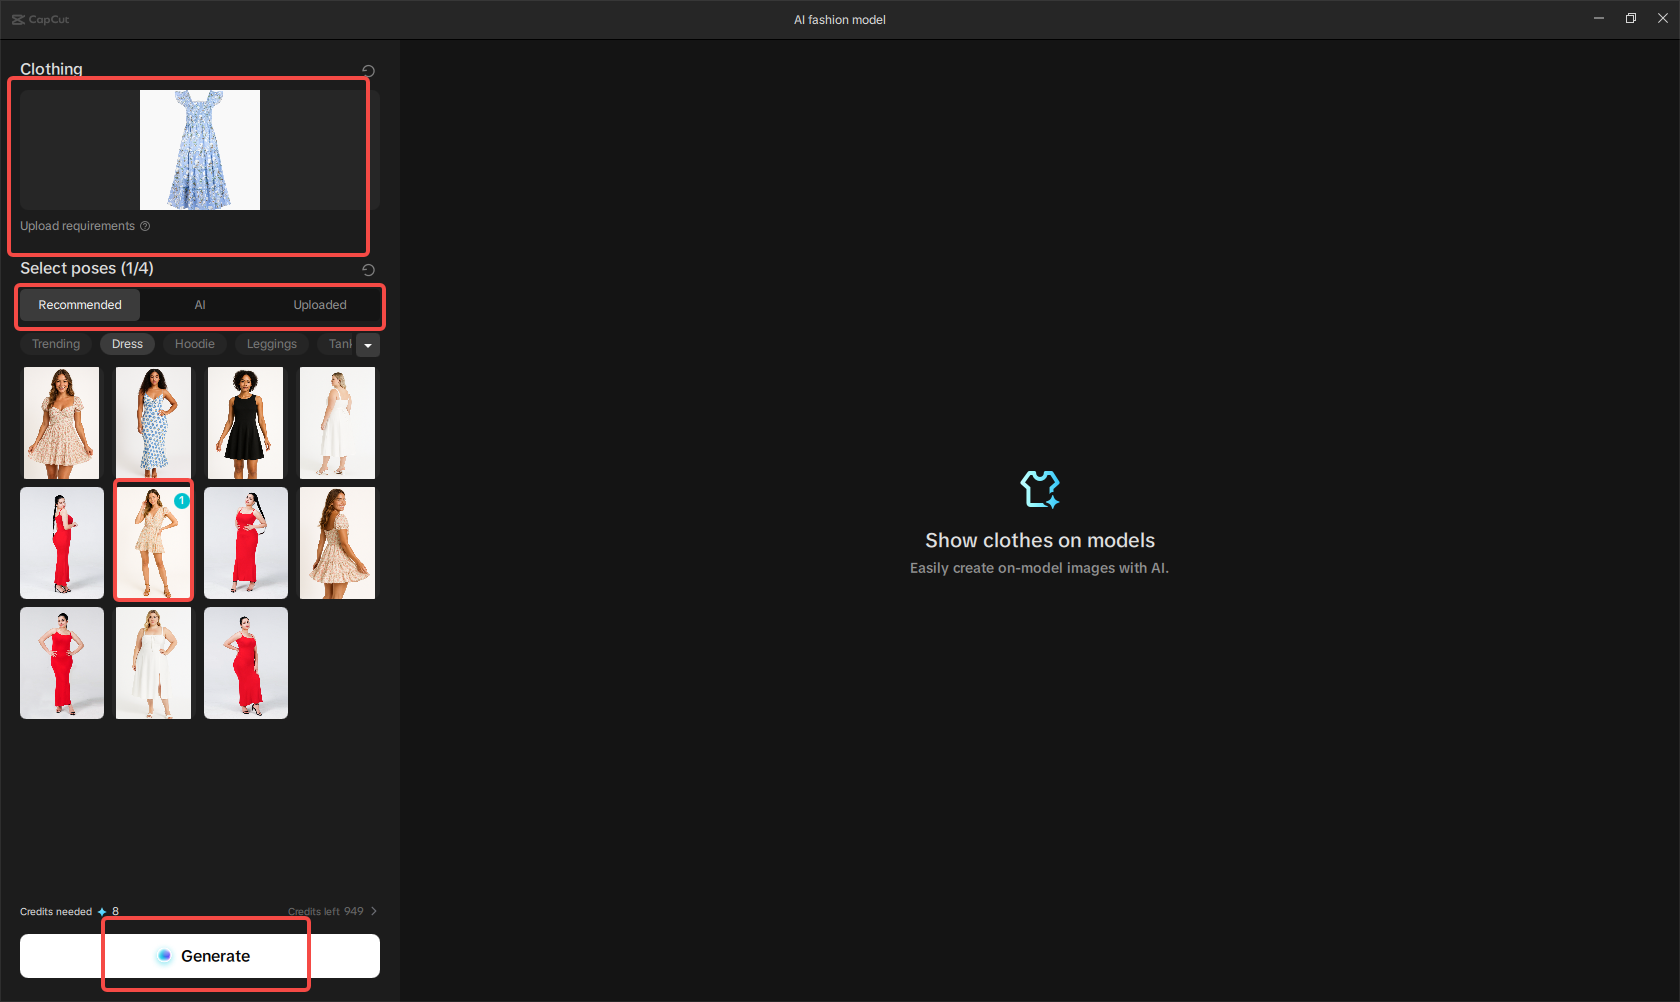Switch to the AI poses tab

(200, 304)
